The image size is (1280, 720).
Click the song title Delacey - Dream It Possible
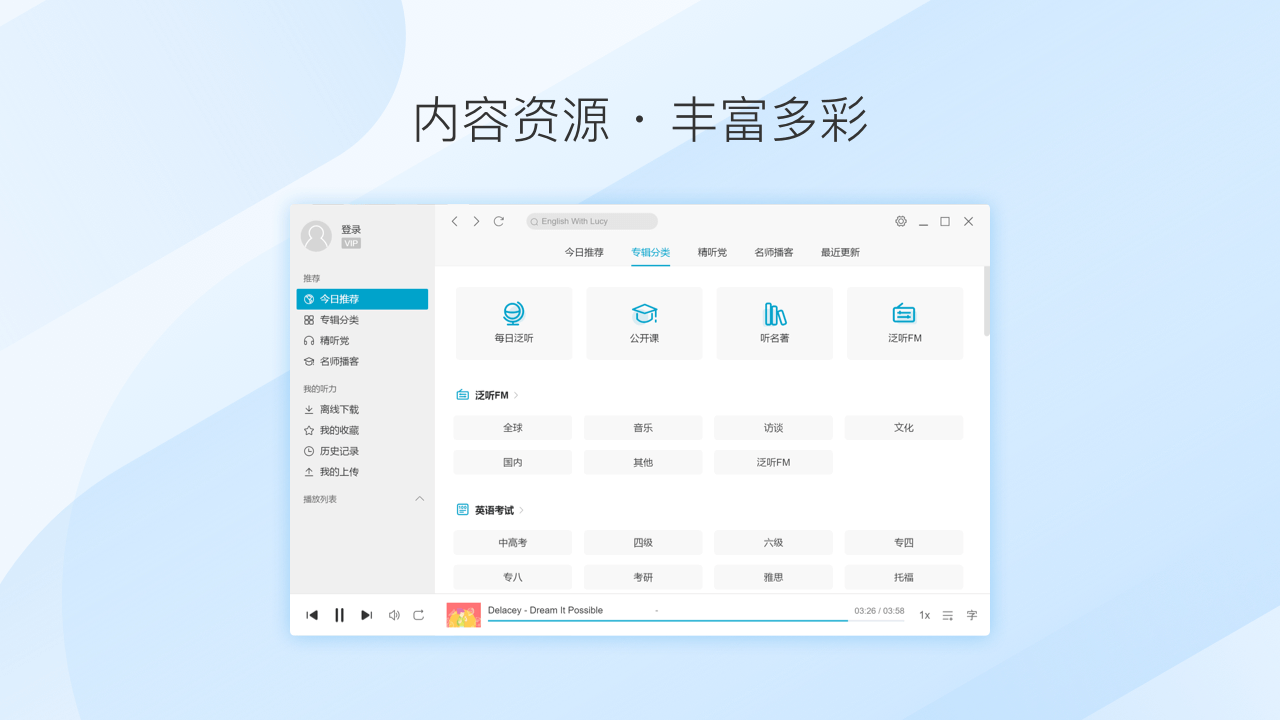(x=545, y=610)
